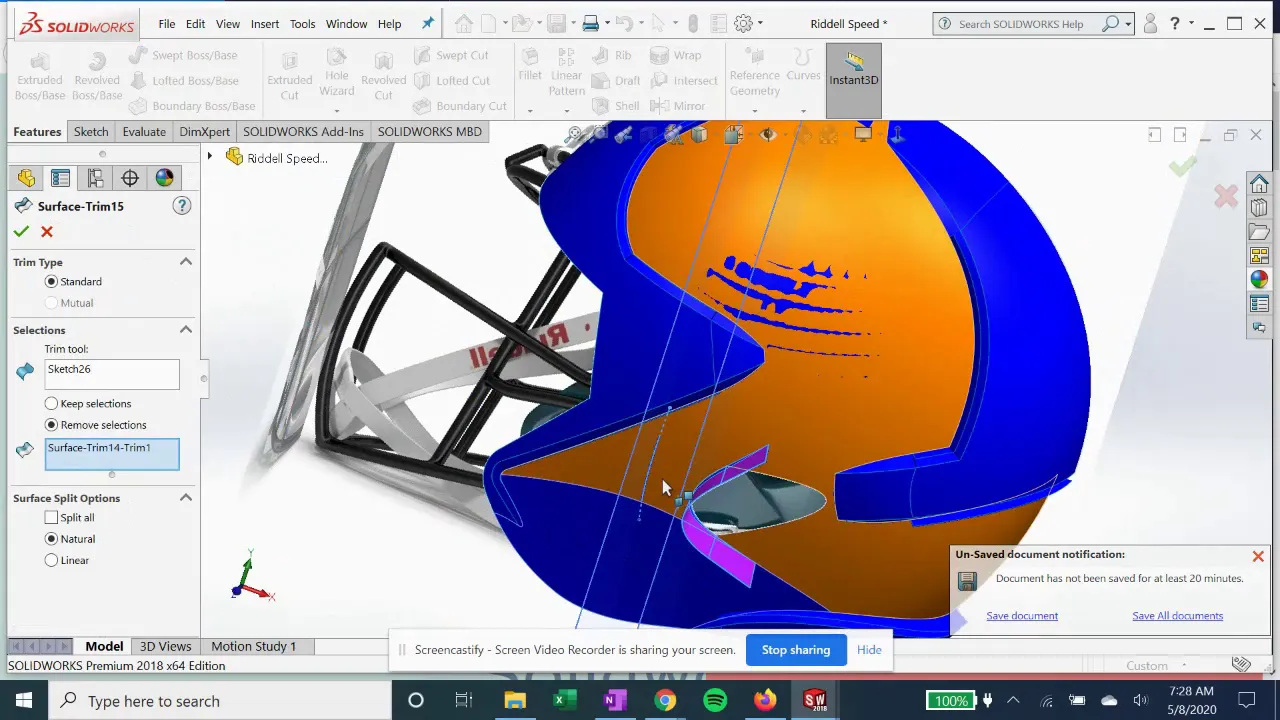The width and height of the screenshot is (1280, 720).
Task: Open the Insert menu
Action: (265, 24)
